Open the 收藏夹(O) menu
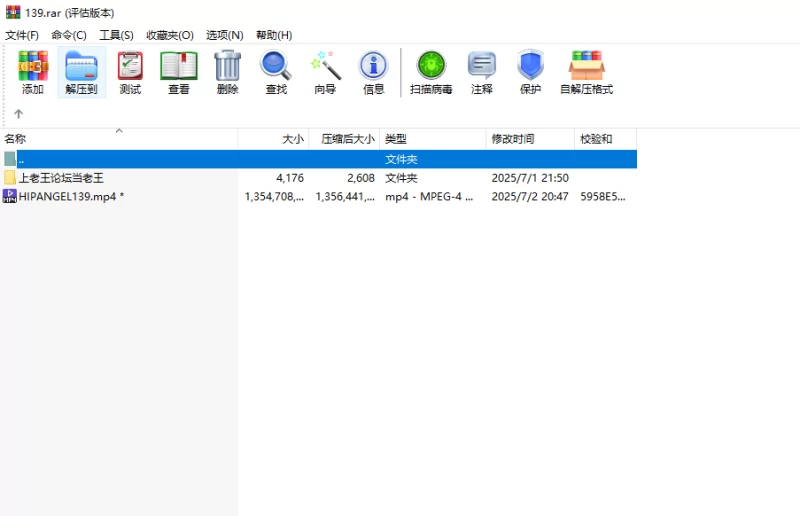This screenshot has height=516, width=800. [170, 35]
